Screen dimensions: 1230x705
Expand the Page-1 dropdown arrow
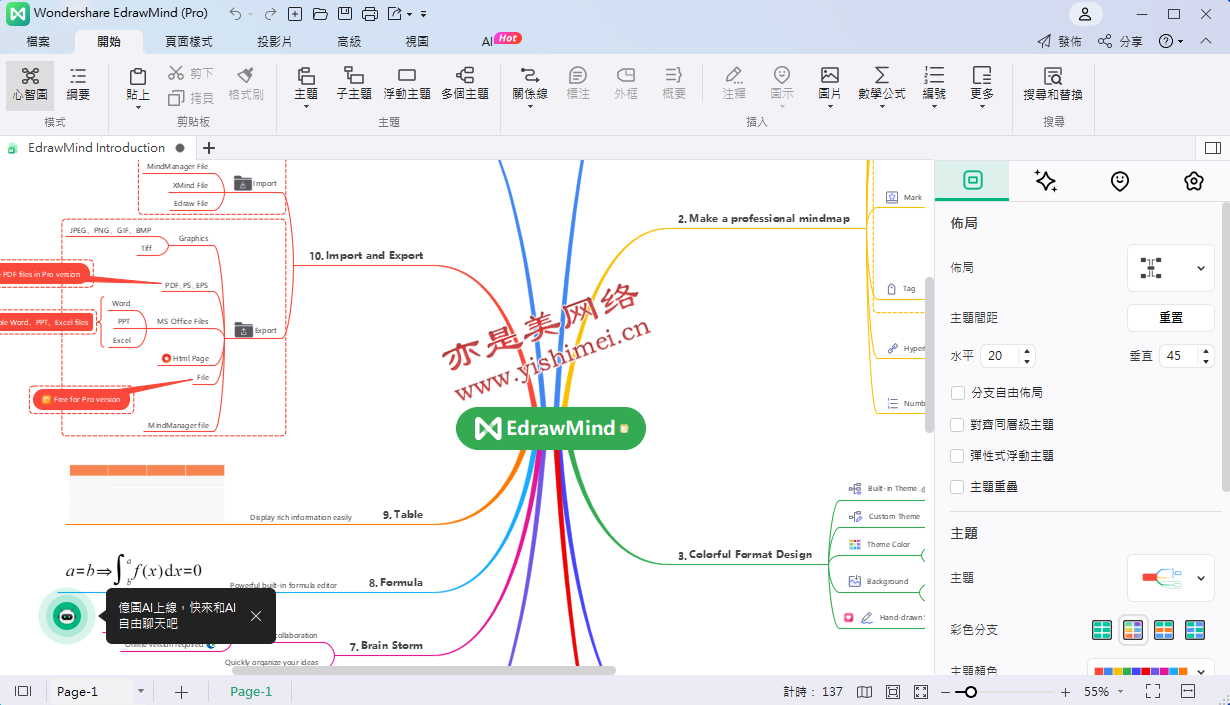[141, 692]
